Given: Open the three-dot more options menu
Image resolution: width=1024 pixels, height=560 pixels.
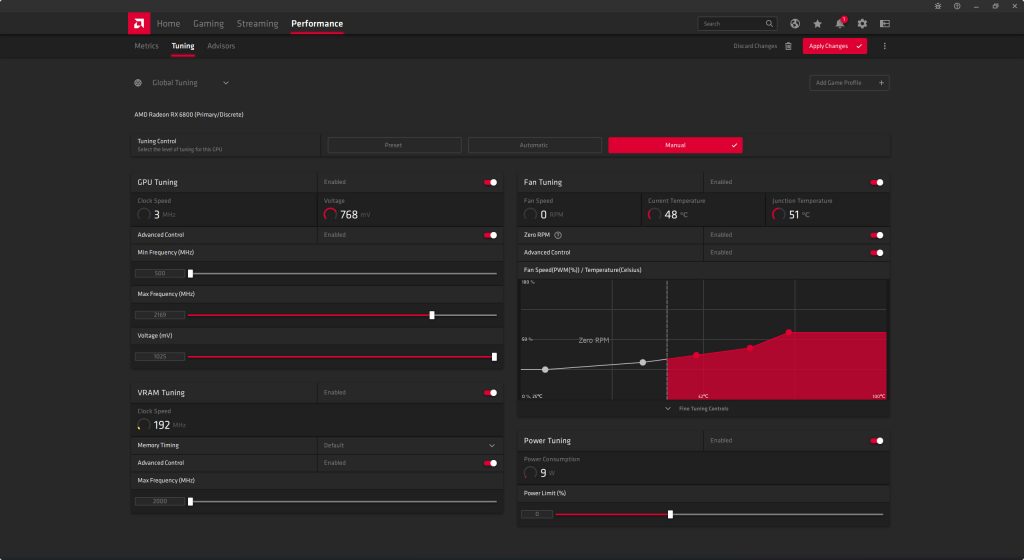Looking at the screenshot, I should (884, 46).
